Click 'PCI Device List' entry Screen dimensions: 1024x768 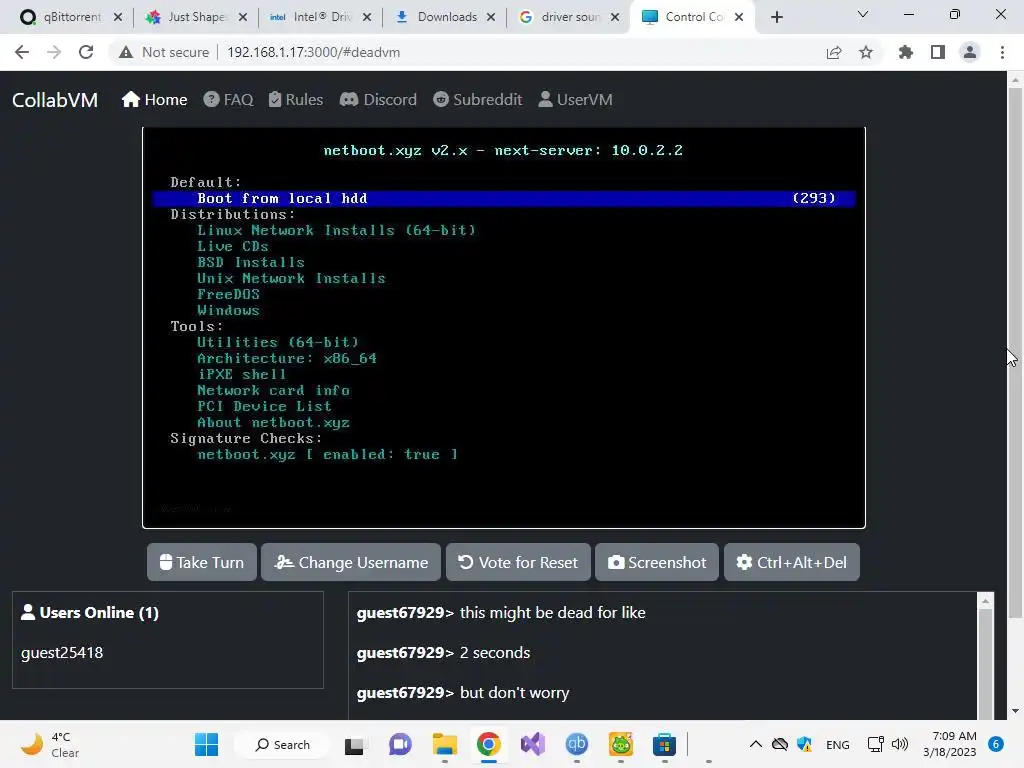(264, 406)
